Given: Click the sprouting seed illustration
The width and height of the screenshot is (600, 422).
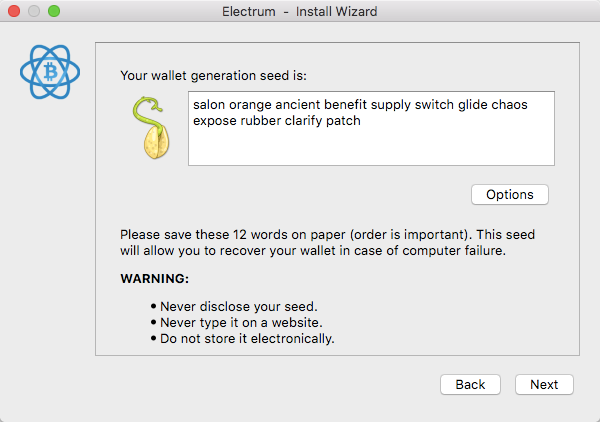Looking at the screenshot, I should [x=151, y=128].
